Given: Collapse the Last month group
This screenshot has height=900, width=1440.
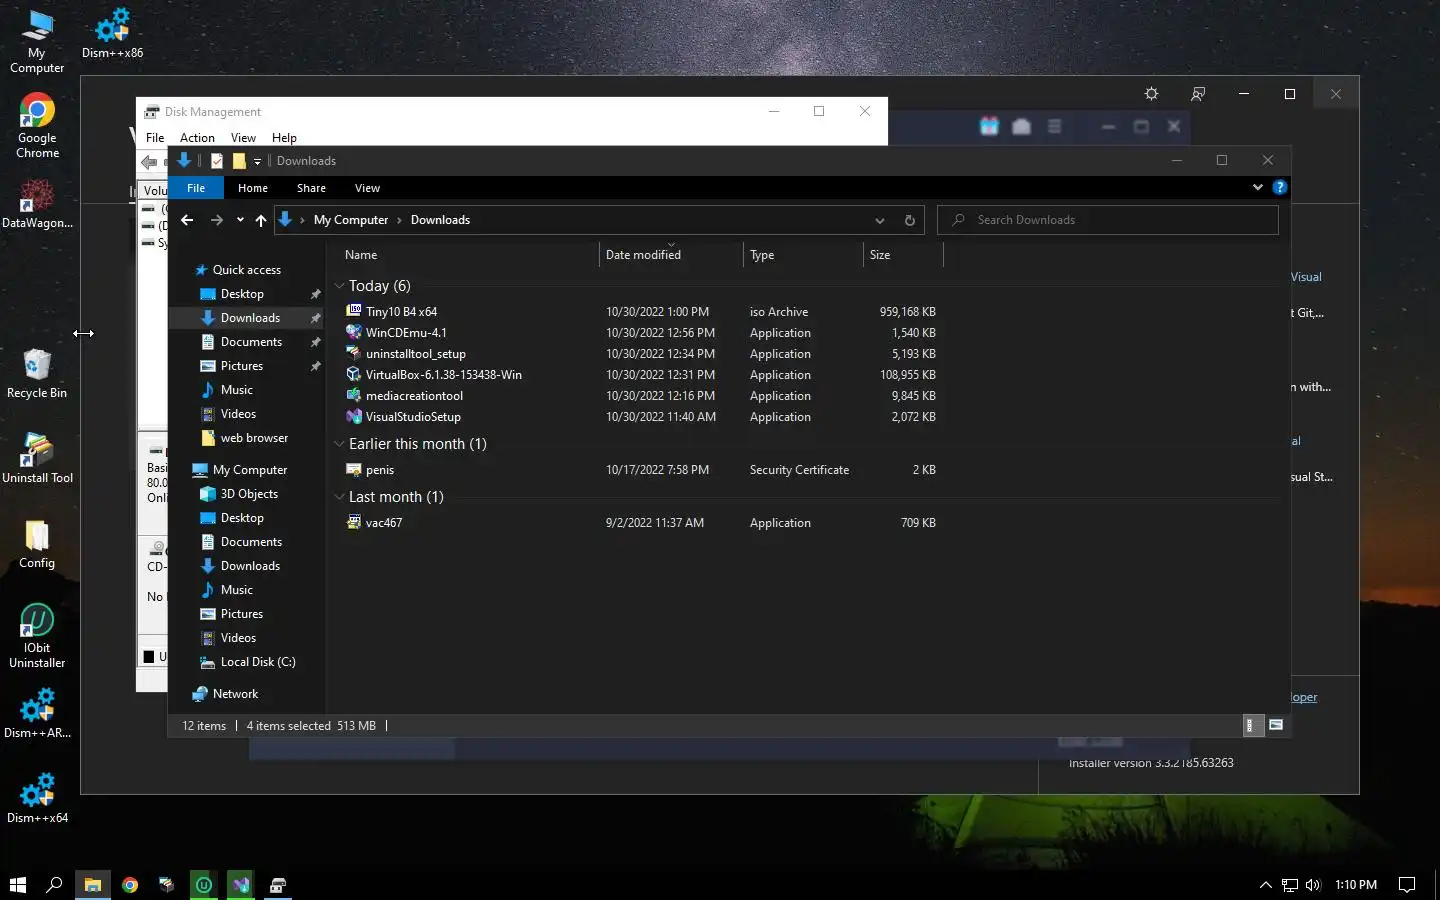Looking at the screenshot, I should click(x=339, y=496).
